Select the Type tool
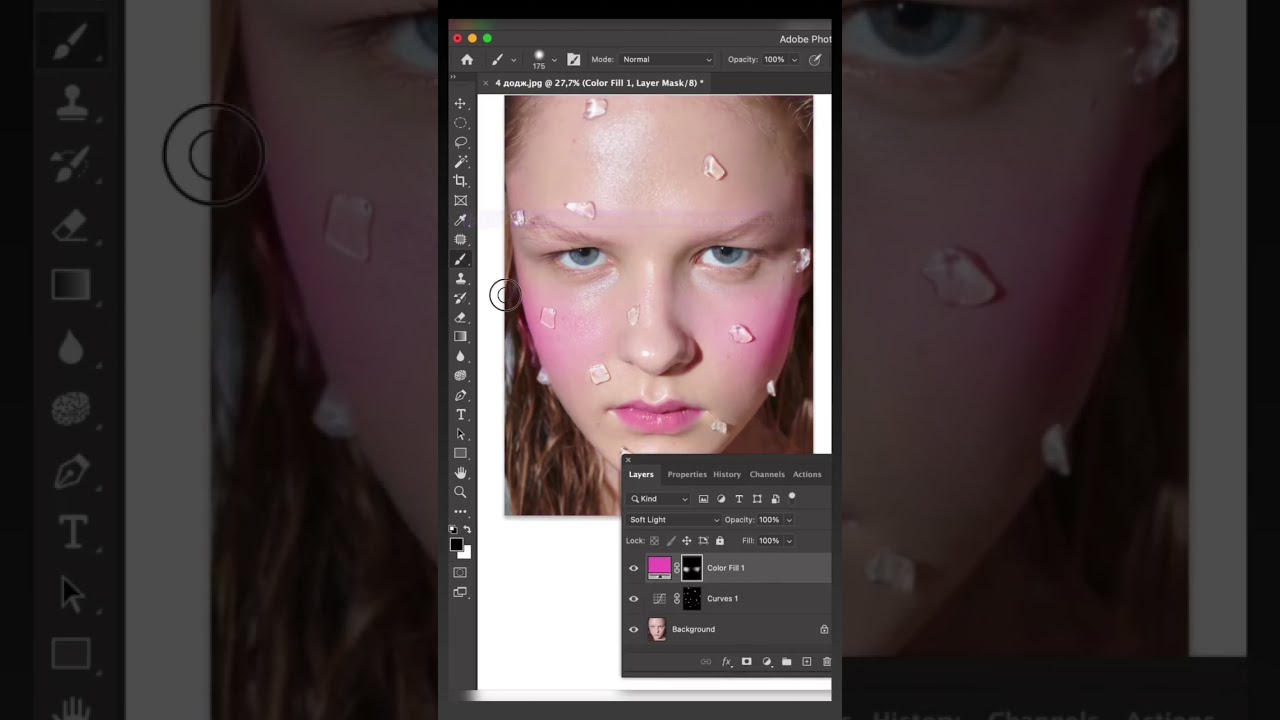 pyautogui.click(x=461, y=415)
